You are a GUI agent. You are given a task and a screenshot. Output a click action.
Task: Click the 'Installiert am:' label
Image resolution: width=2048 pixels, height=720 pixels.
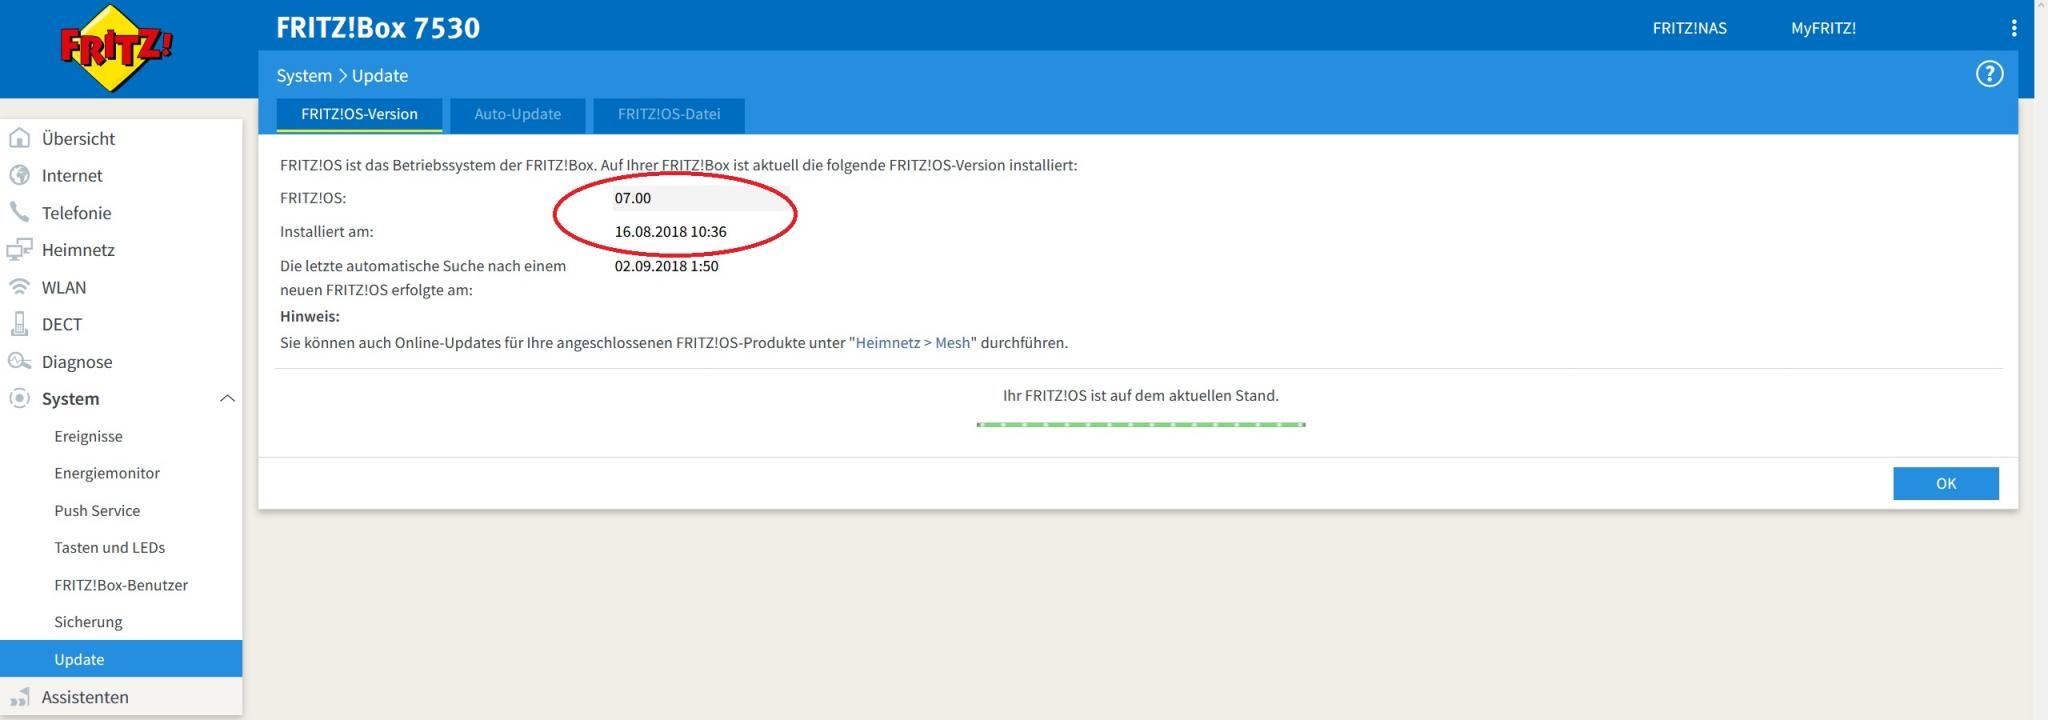coord(327,232)
